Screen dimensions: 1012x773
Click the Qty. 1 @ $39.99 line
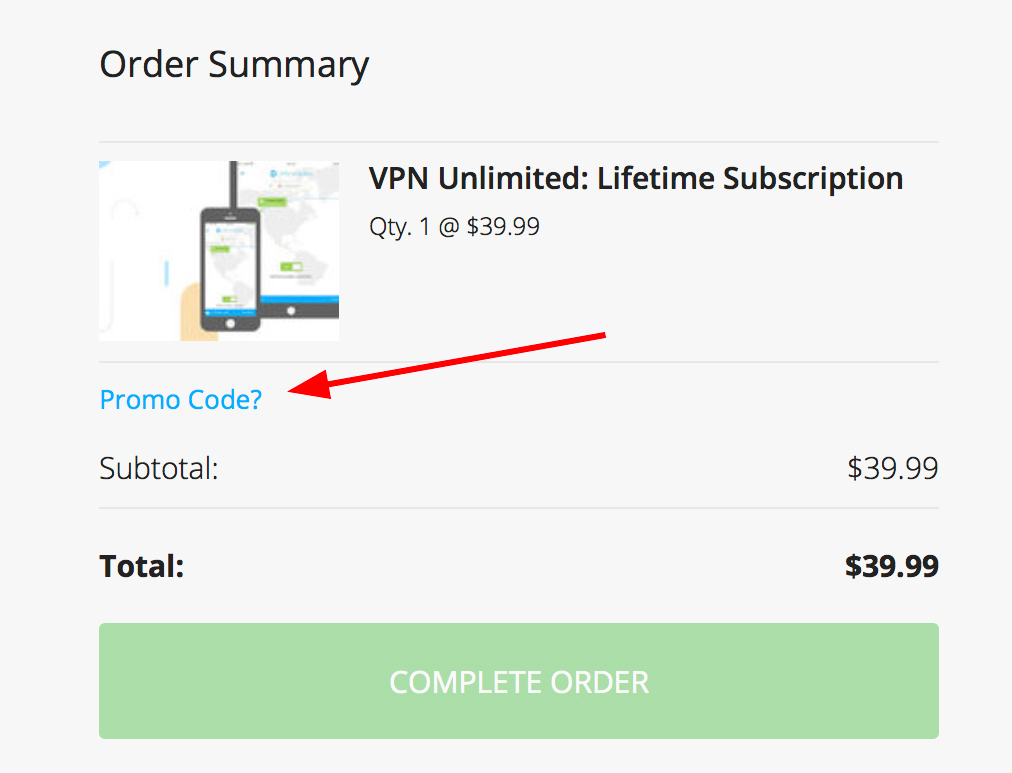(454, 227)
